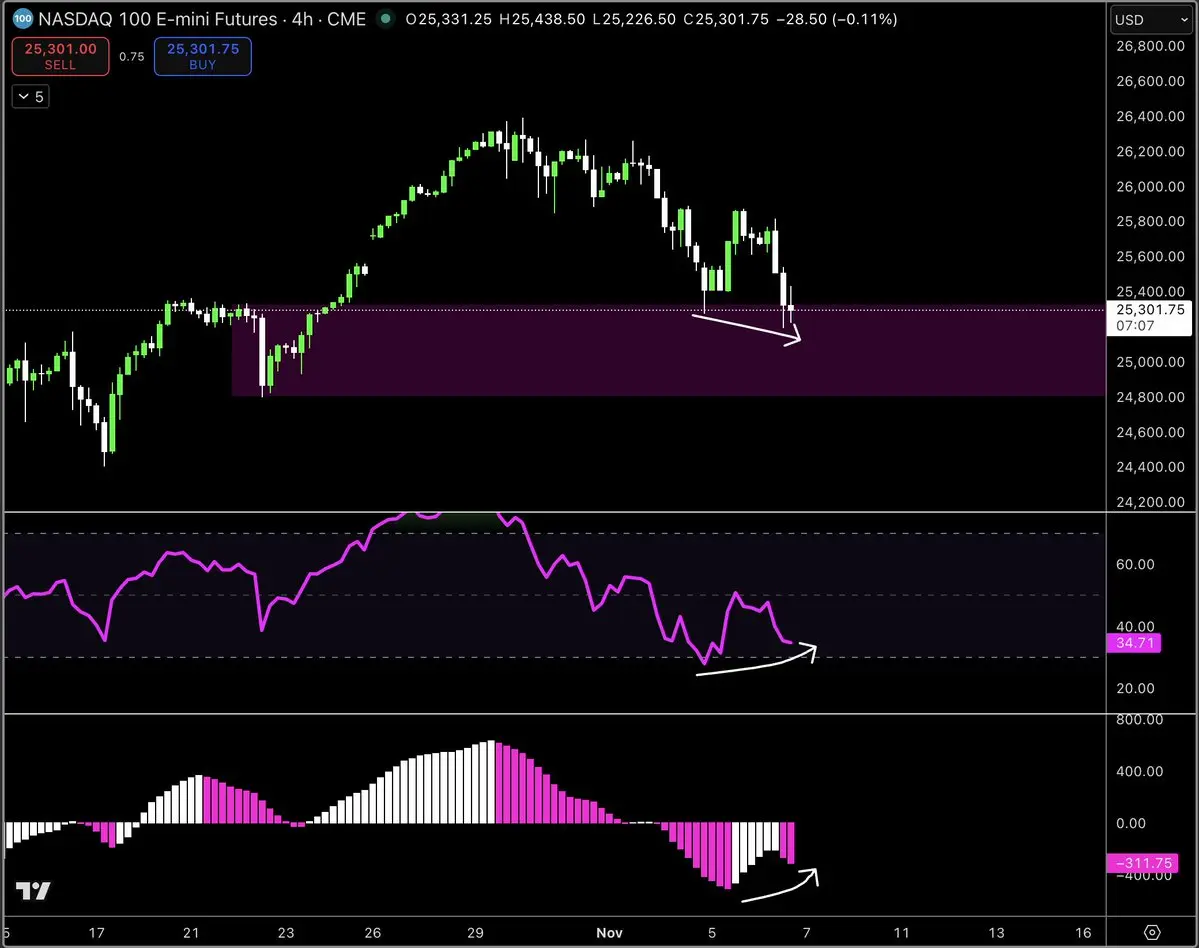
Task: Click the NASDAQ 100 symbol logo icon
Action: coord(23,18)
